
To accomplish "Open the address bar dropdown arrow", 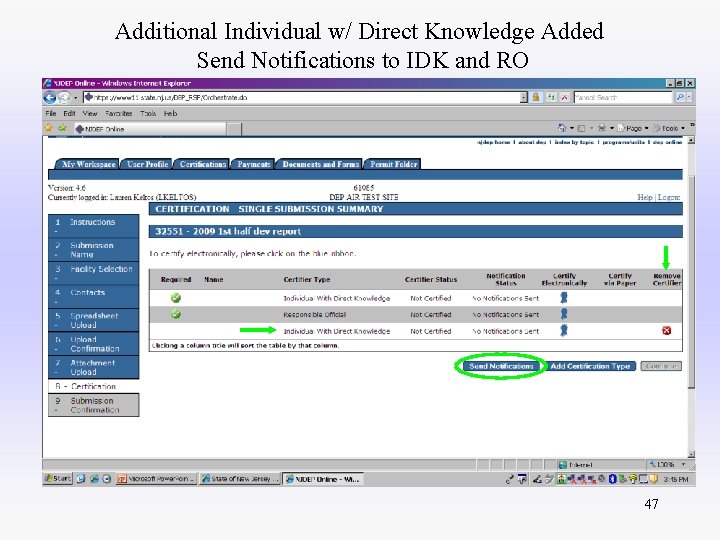I will (x=523, y=97).
